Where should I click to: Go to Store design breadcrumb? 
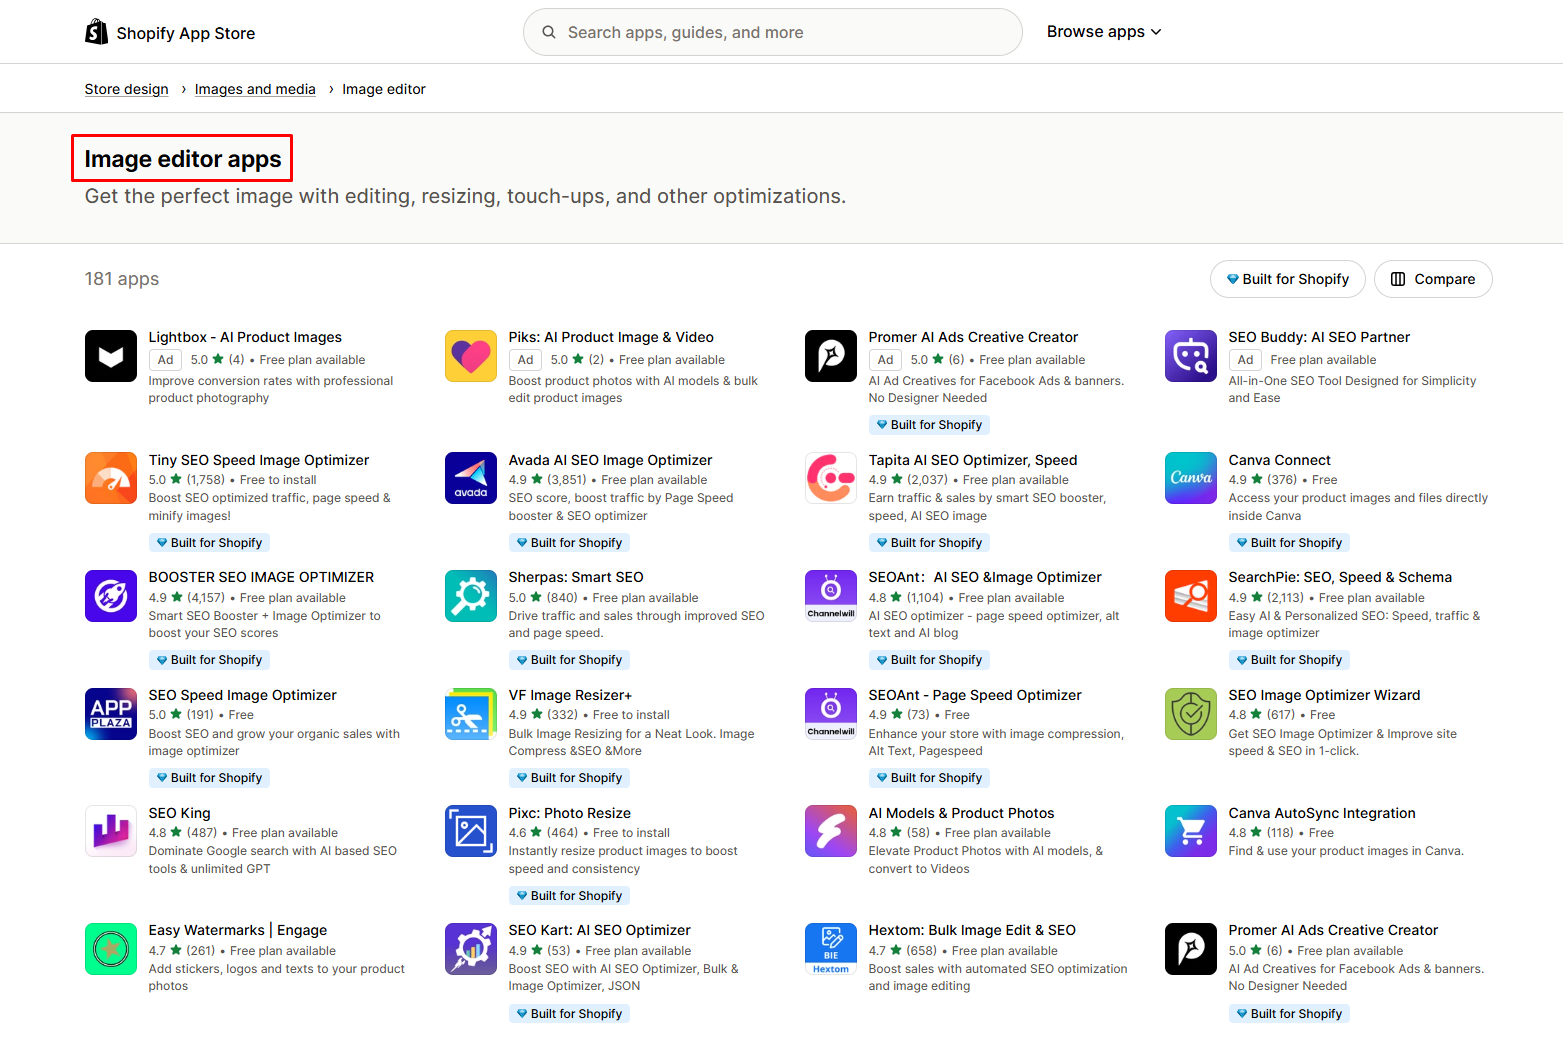pyautogui.click(x=126, y=89)
